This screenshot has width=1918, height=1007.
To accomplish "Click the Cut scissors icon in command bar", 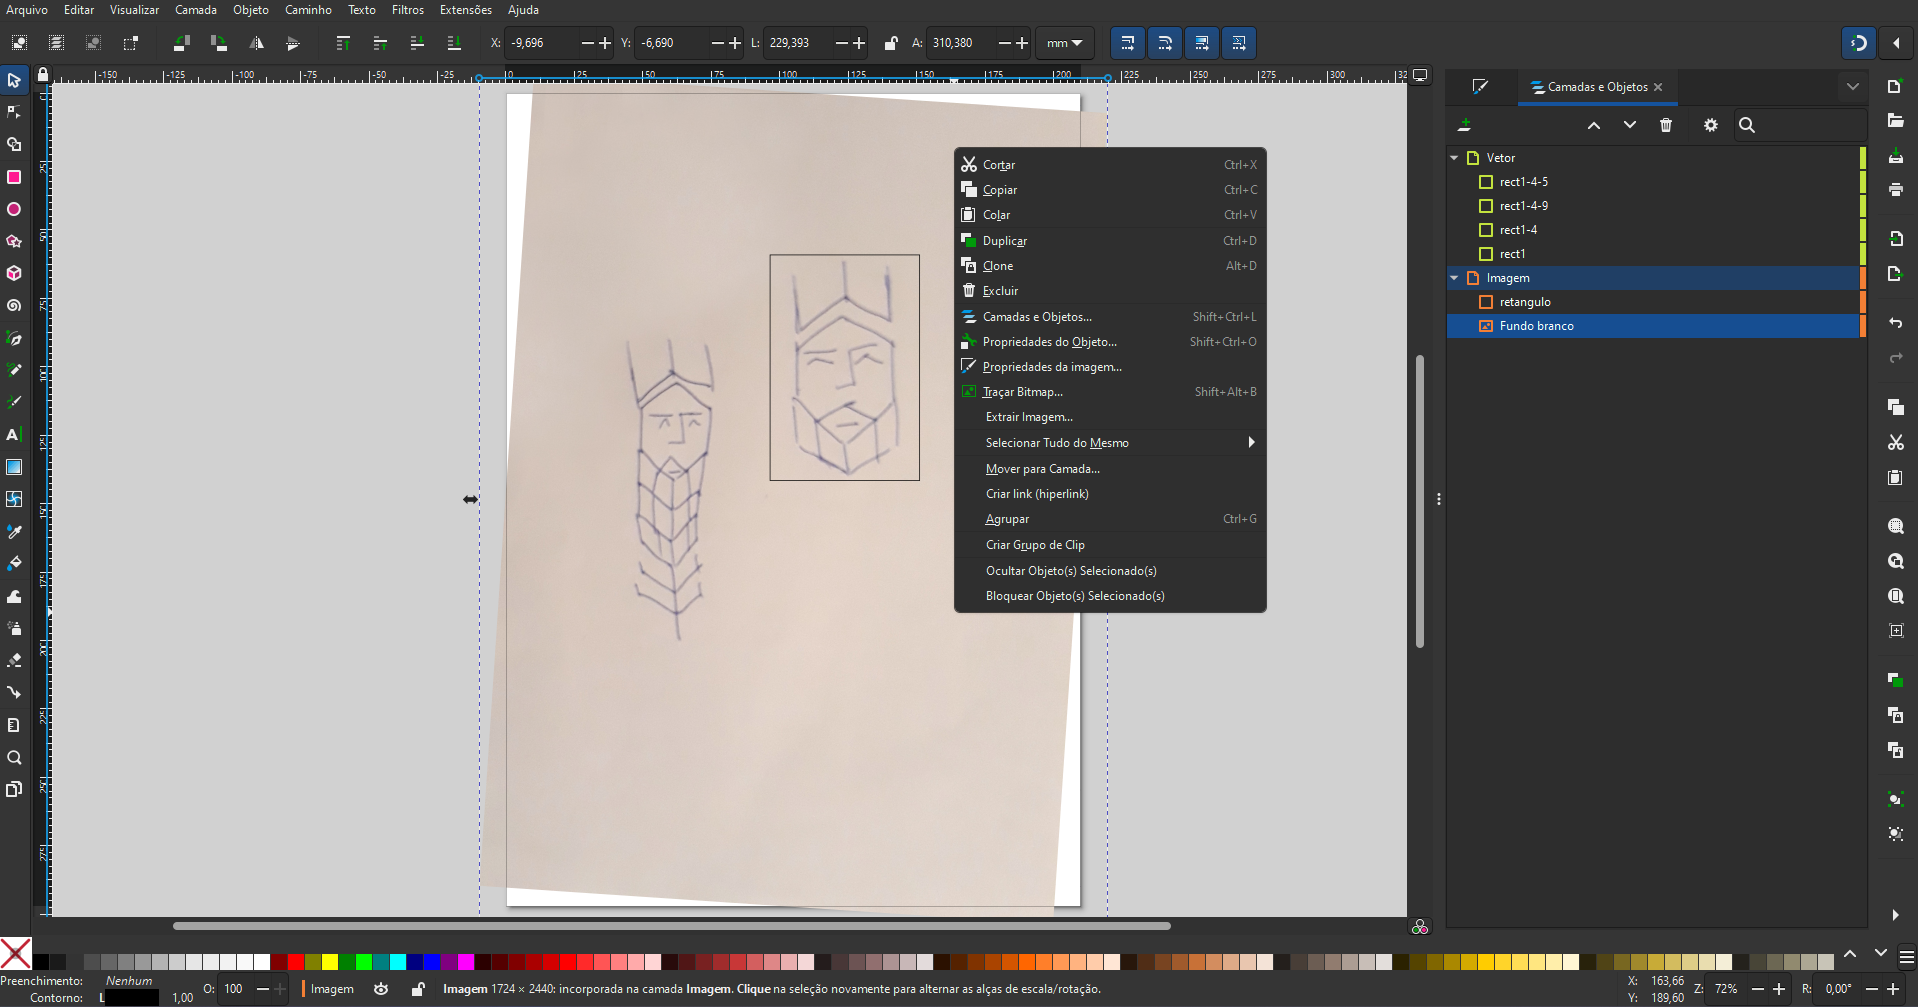I will click(x=1895, y=442).
